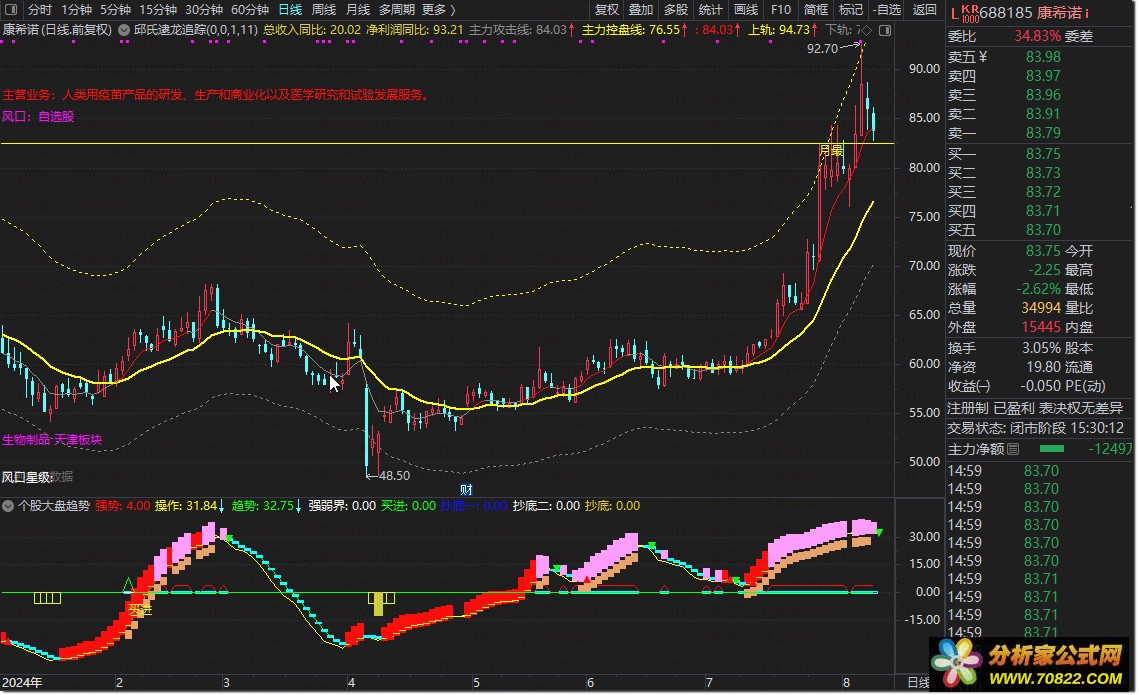Click month 4 on the time axis
Screen dimensions: 1139x695
click(352, 683)
